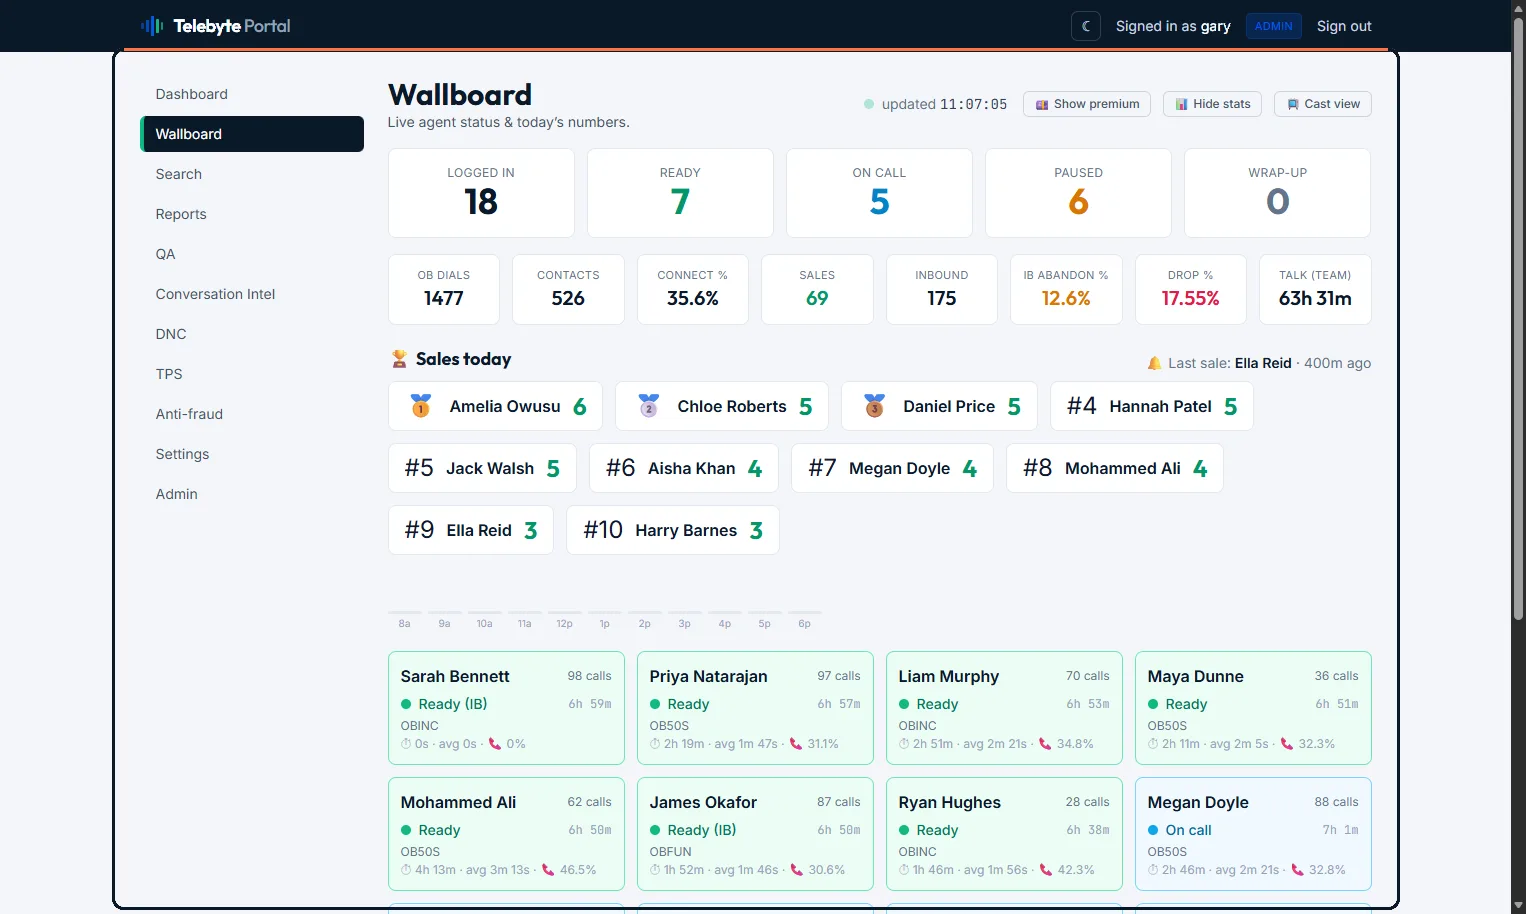Click the Connect % 35.6% stat
The image size is (1526, 914).
click(x=693, y=289)
